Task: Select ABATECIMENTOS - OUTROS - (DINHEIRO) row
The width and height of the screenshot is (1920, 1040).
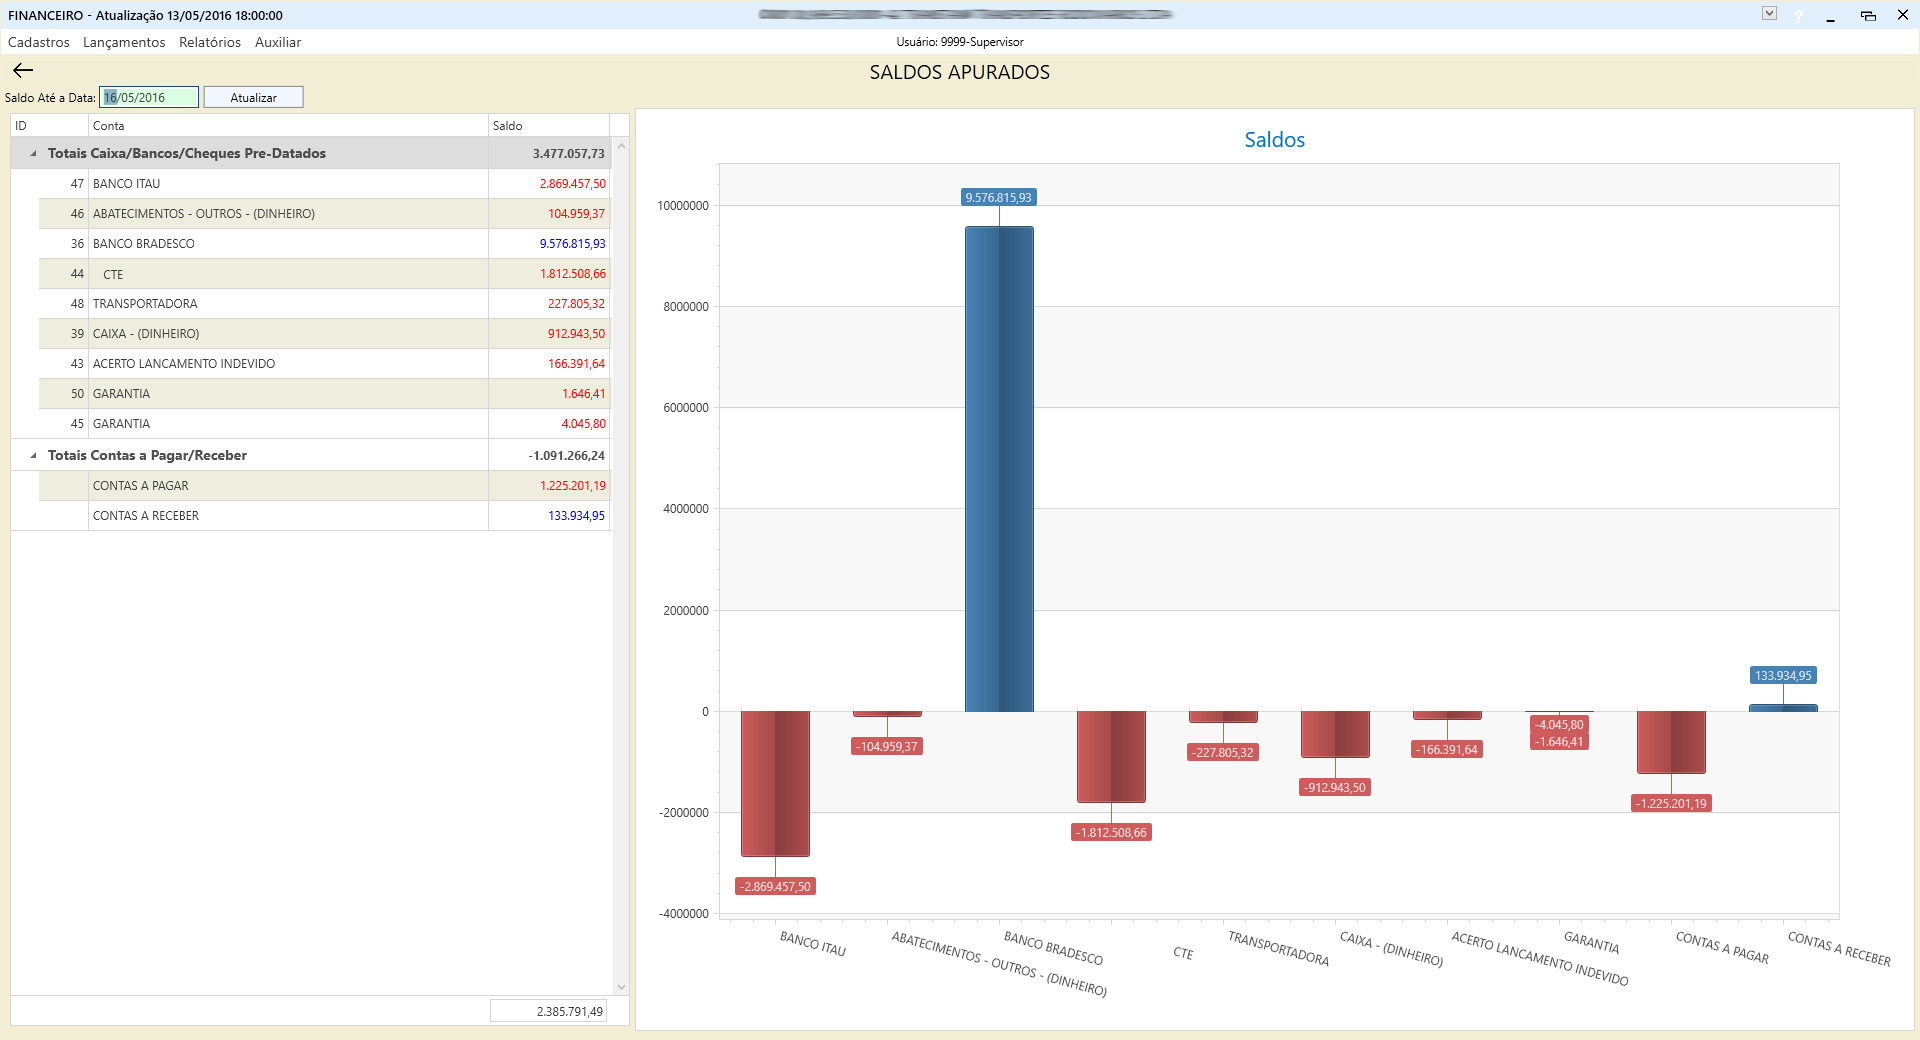Action: (324, 214)
